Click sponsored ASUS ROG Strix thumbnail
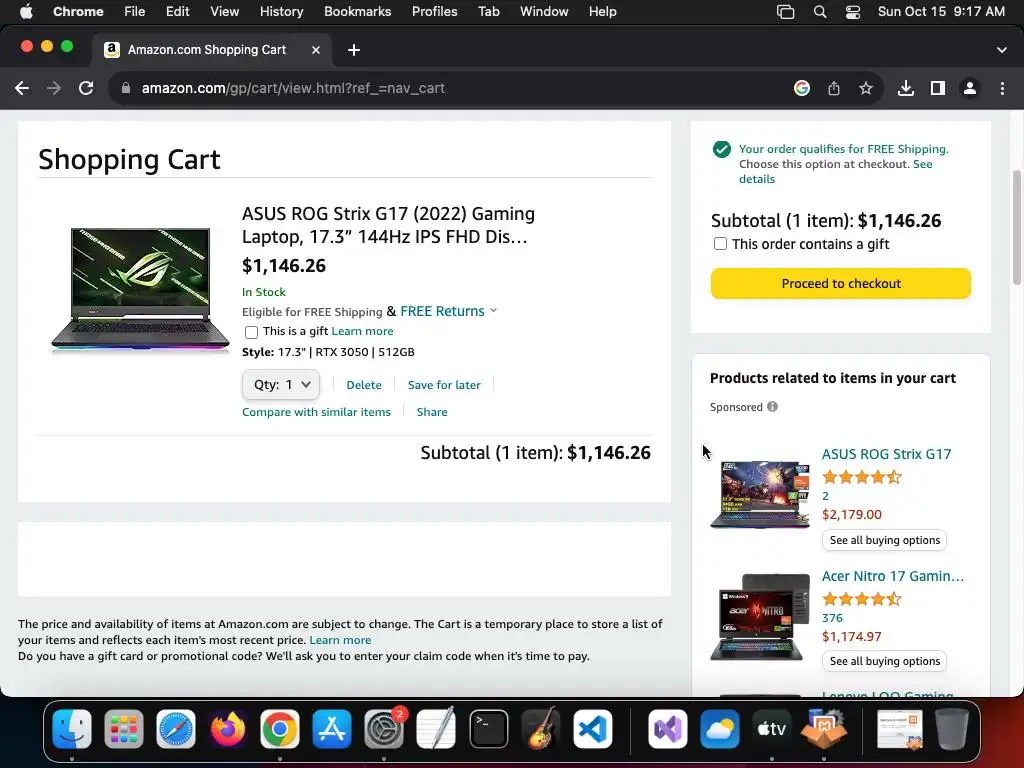The width and height of the screenshot is (1024, 768). (x=760, y=494)
